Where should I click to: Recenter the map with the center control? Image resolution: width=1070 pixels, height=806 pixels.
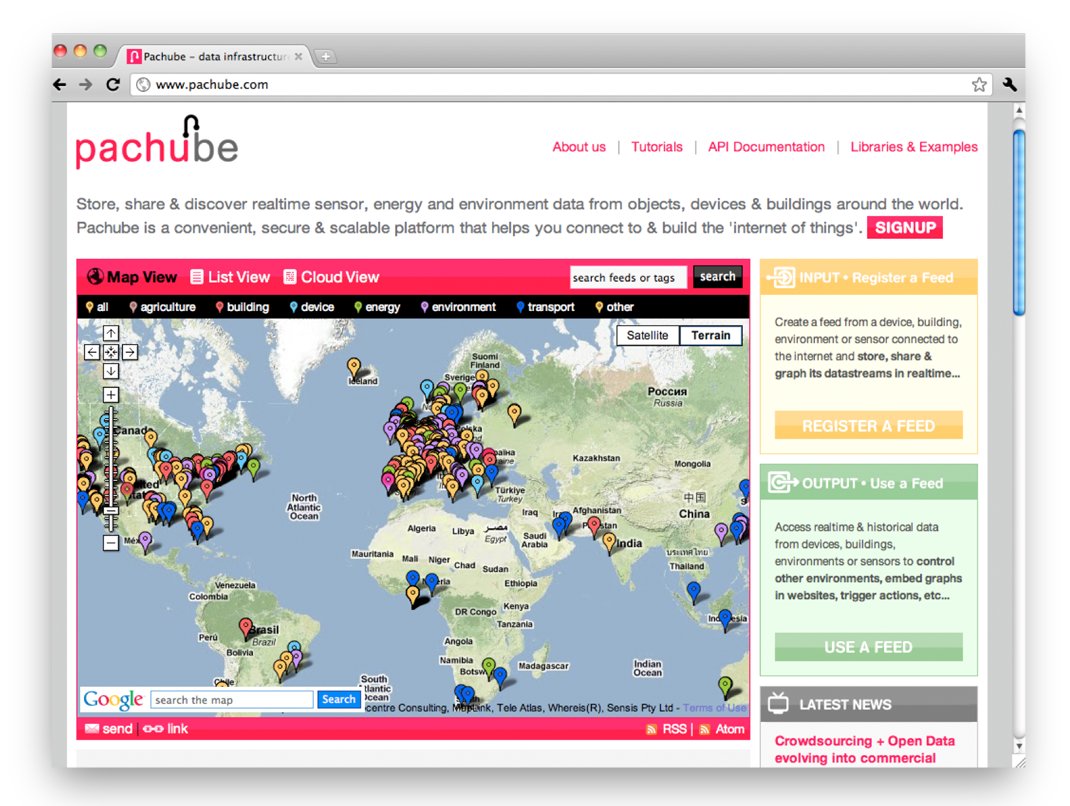pos(111,352)
